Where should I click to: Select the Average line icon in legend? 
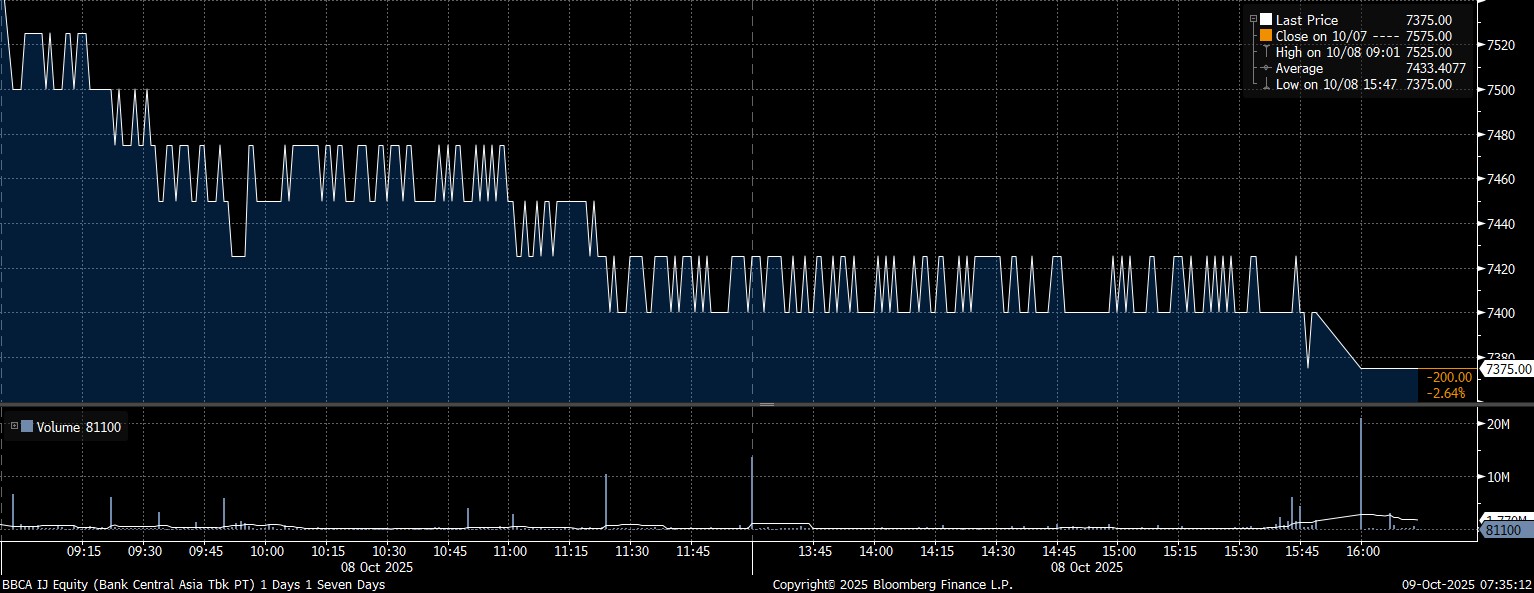click(x=1266, y=68)
